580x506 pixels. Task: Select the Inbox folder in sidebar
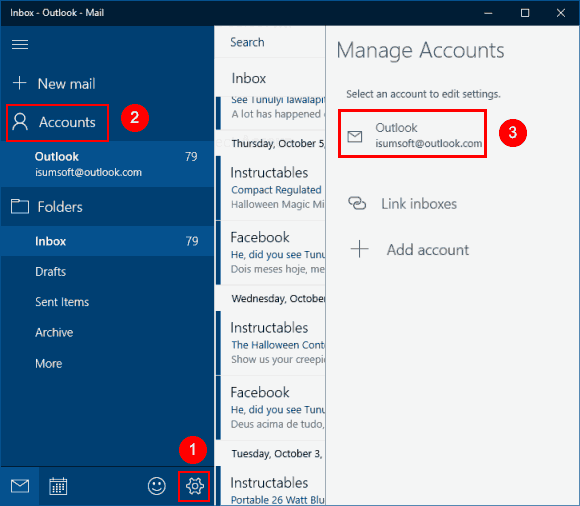(107, 241)
